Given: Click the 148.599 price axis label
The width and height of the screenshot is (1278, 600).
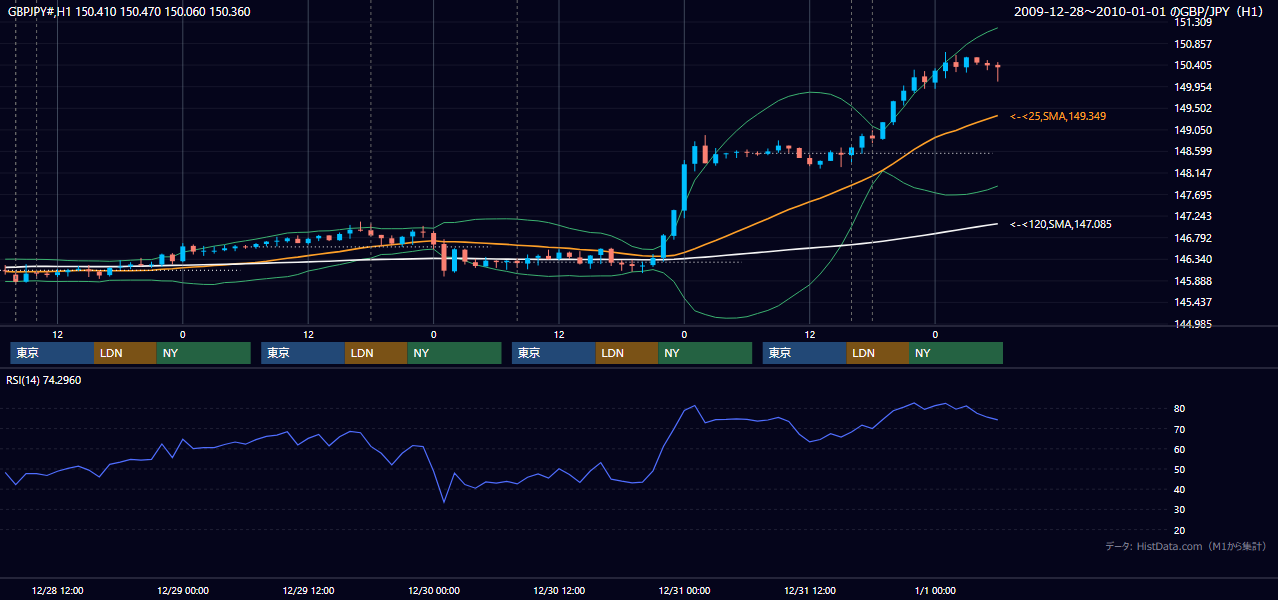Looking at the screenshot, I should (1193, 152).
